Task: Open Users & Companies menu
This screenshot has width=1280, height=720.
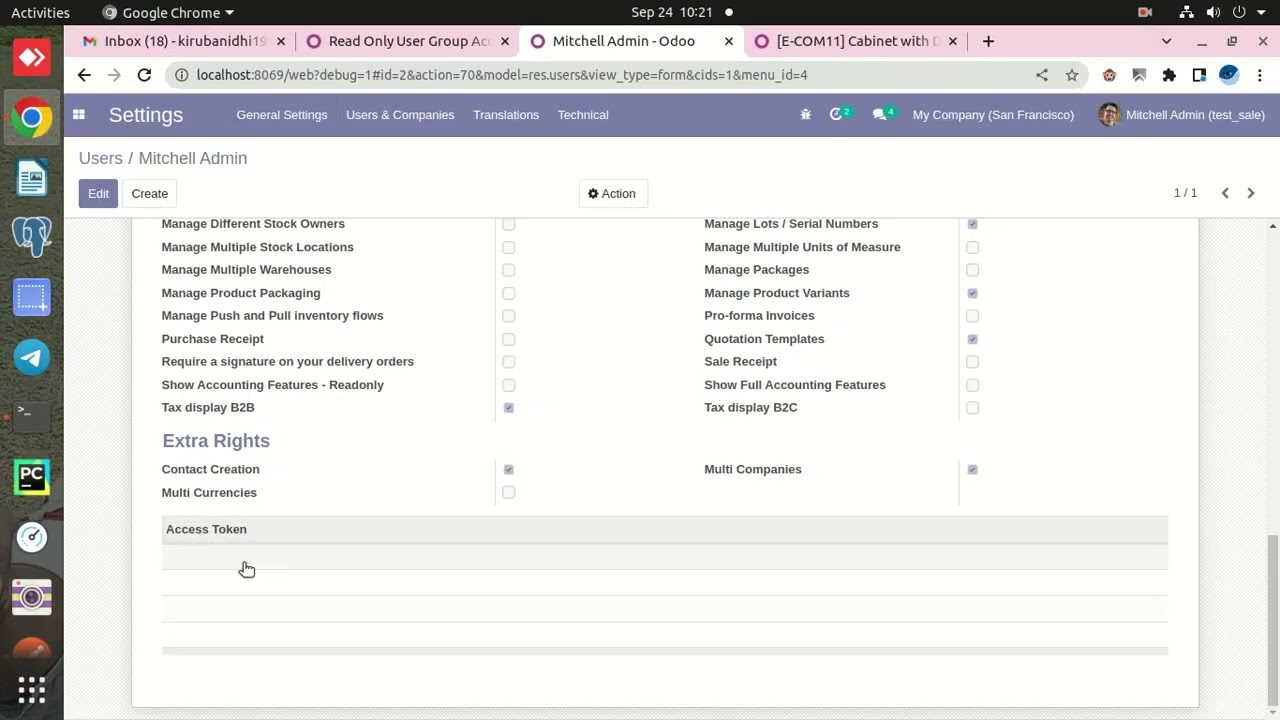Action: click(x=400, y=115)
